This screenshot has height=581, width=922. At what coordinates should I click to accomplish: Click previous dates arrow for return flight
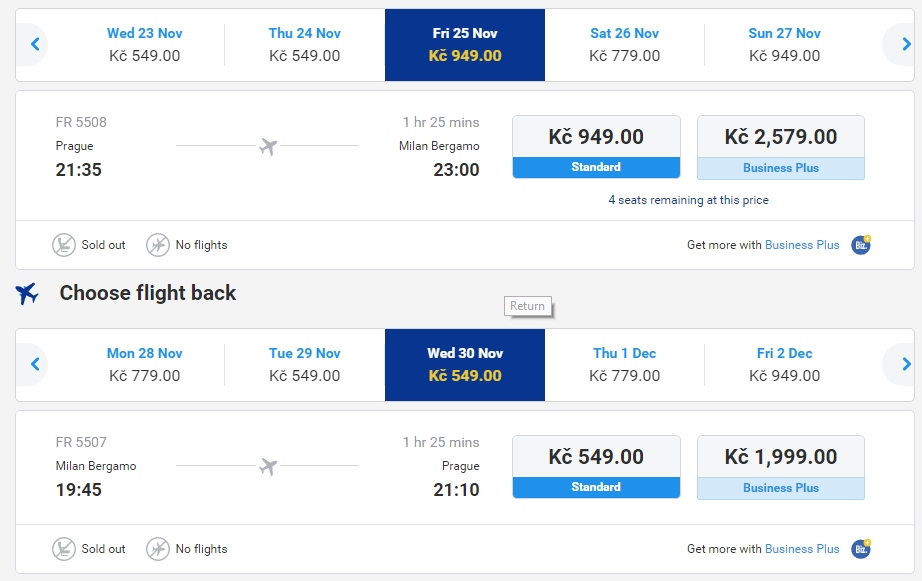coord(35,364)
